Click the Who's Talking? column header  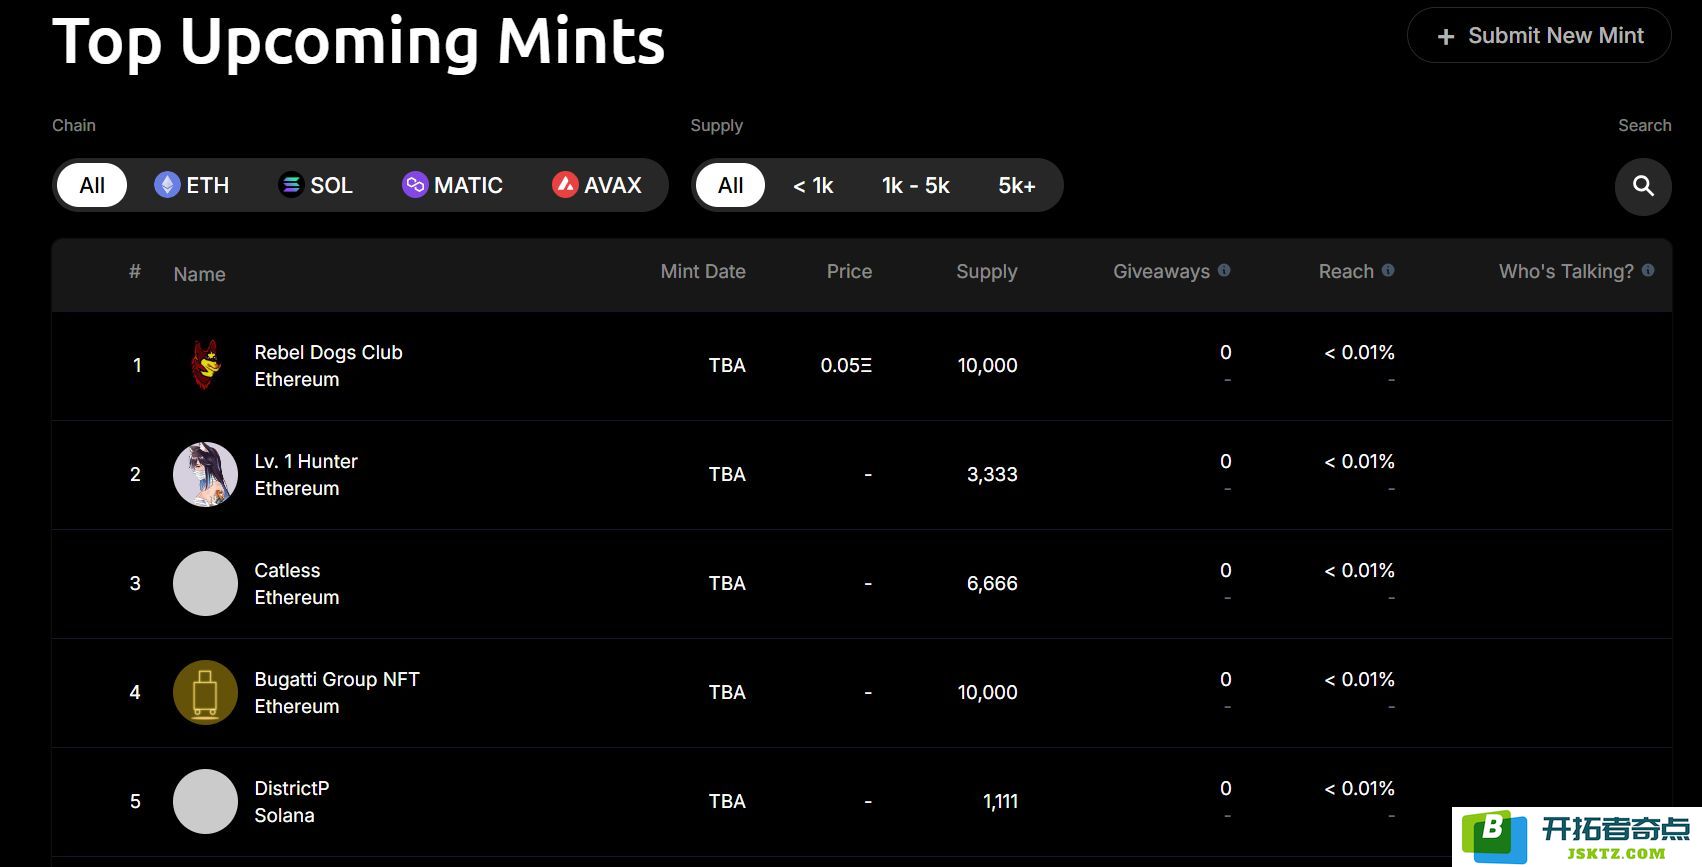(1566, 272)
